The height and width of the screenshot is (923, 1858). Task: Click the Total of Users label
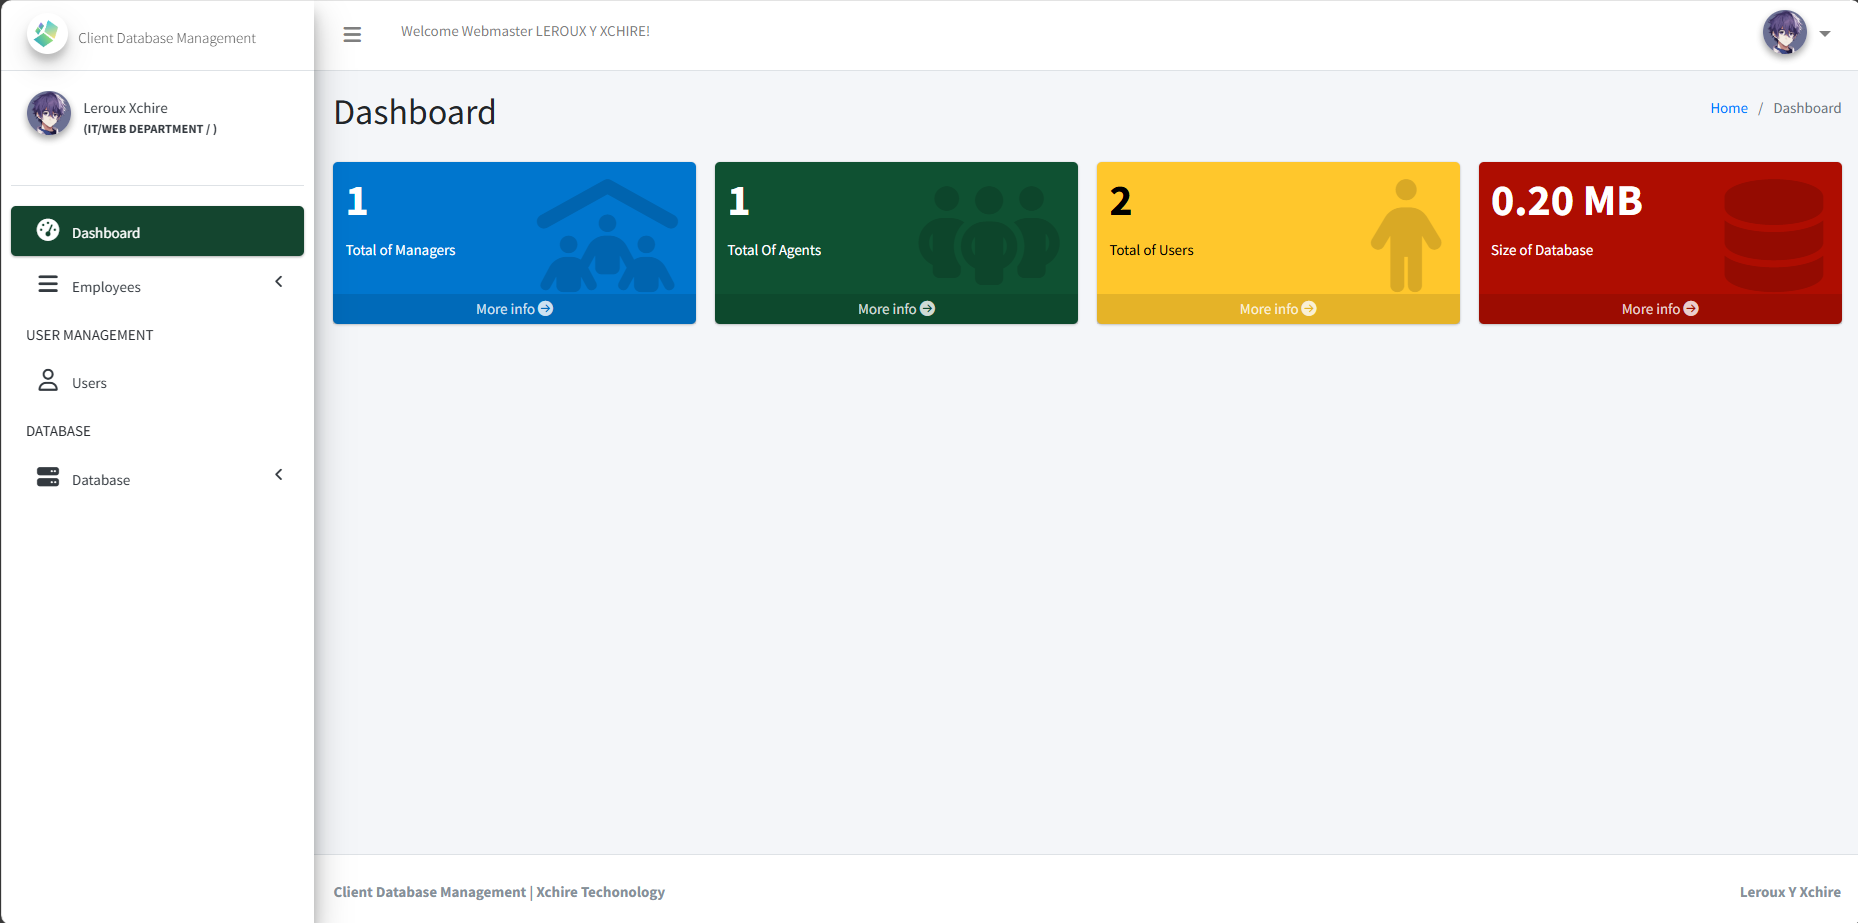1151,250
